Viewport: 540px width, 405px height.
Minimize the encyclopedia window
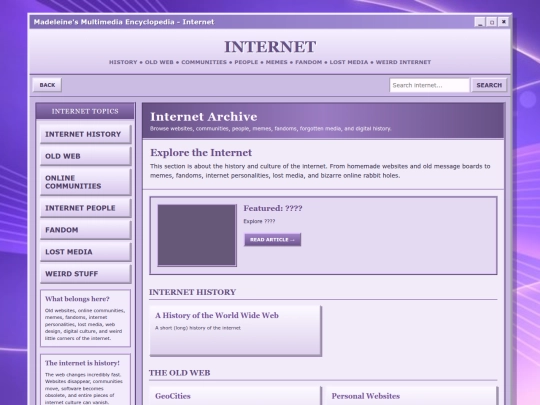coord(480,22)
